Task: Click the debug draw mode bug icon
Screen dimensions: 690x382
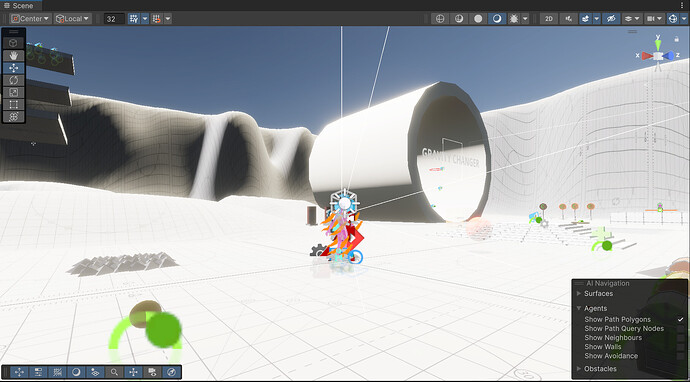Action: (x=514, y=19)
